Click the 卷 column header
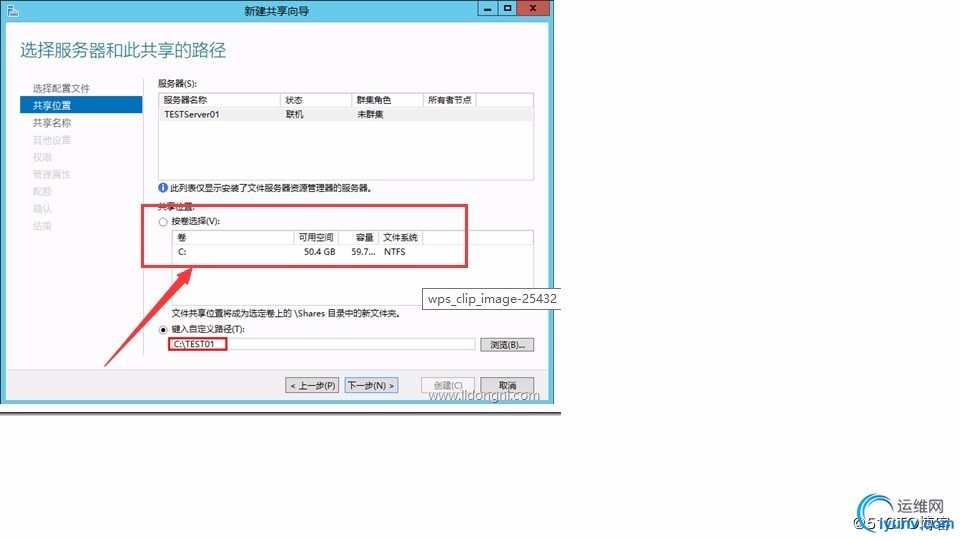The width and height of the screenshot is (960, 540). point(233,238)
